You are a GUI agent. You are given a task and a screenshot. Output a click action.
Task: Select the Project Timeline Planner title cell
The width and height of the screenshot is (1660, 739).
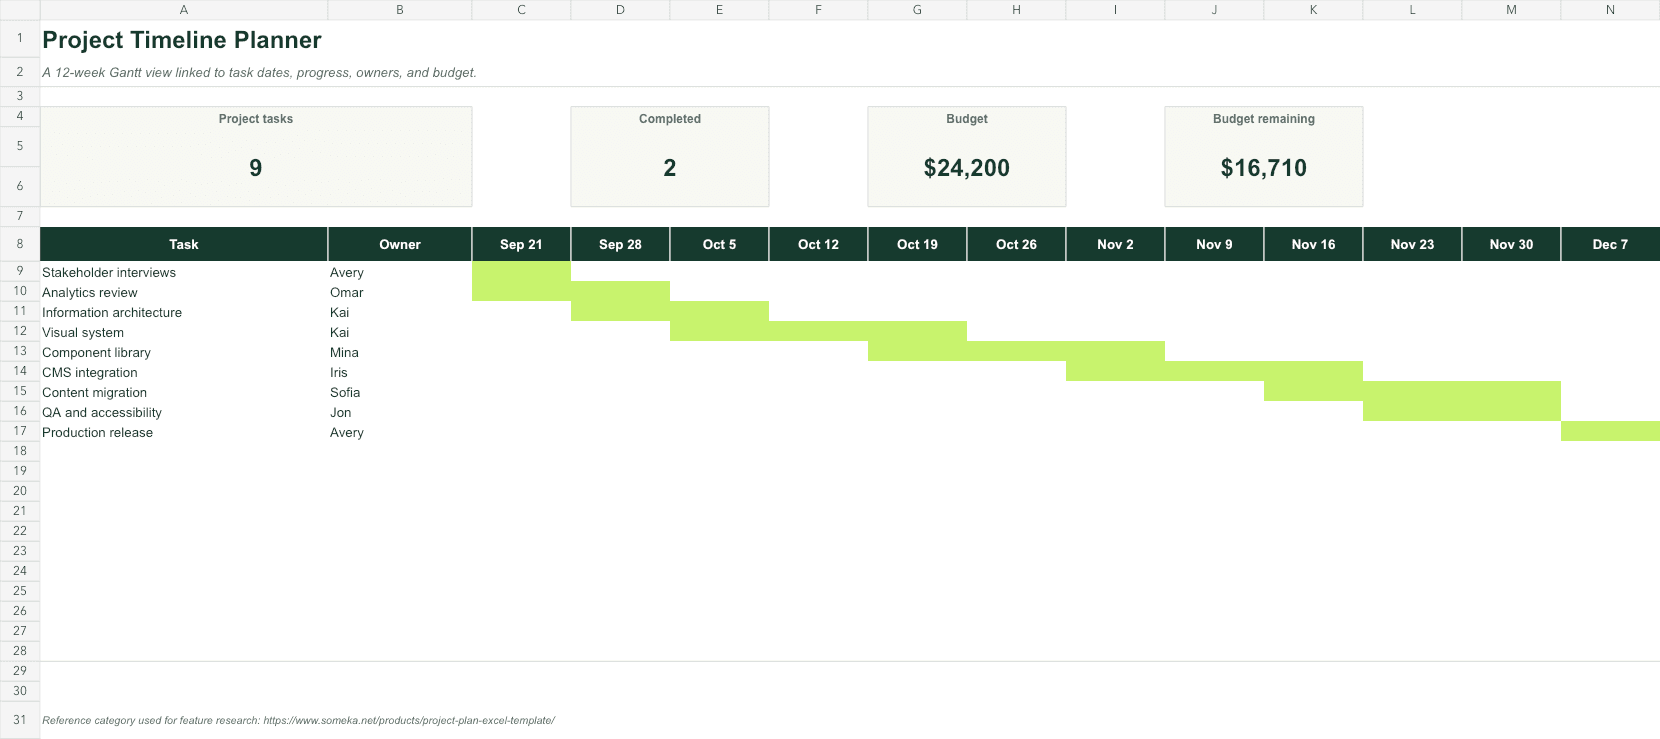pyautogui.click(x=182, y=40)
